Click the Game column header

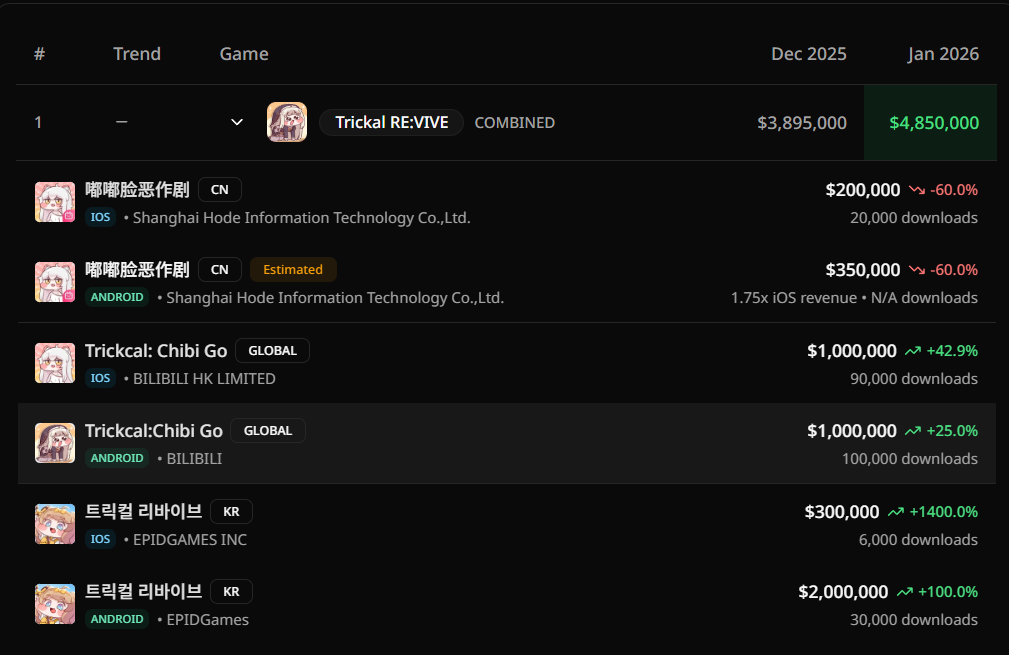pos(244,54)
